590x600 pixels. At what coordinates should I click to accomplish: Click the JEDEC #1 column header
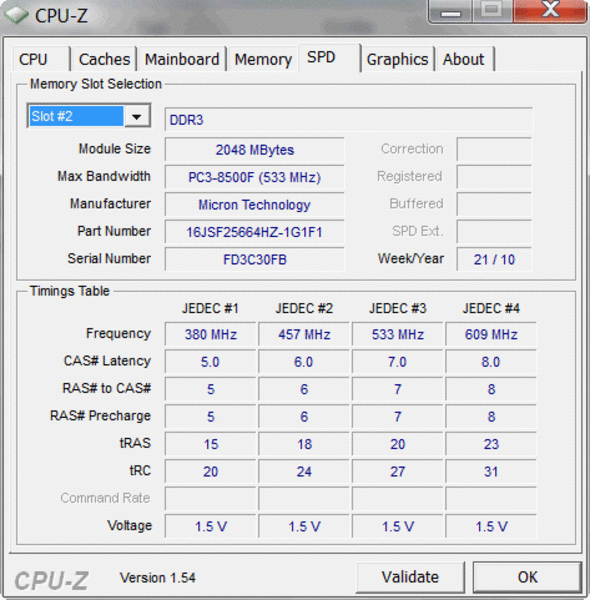210,308
